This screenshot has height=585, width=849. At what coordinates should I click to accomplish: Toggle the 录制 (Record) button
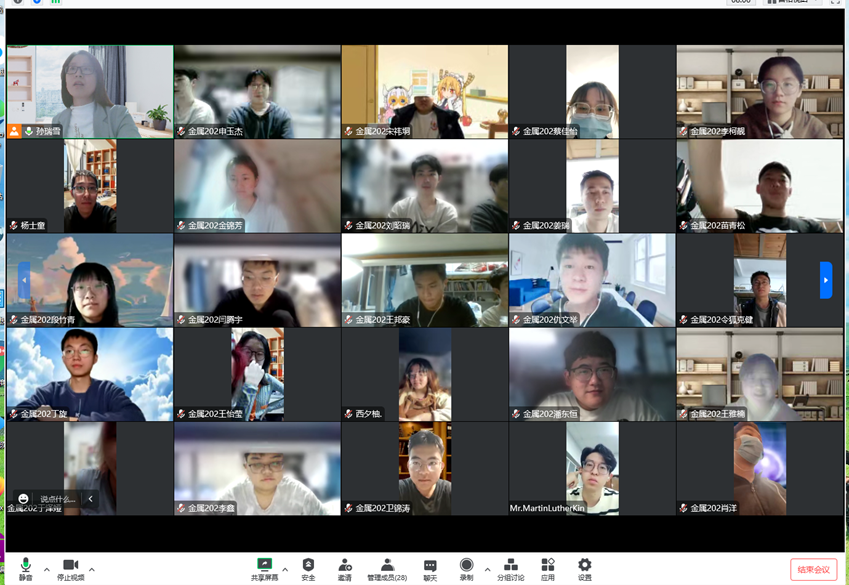click(466, 567)
